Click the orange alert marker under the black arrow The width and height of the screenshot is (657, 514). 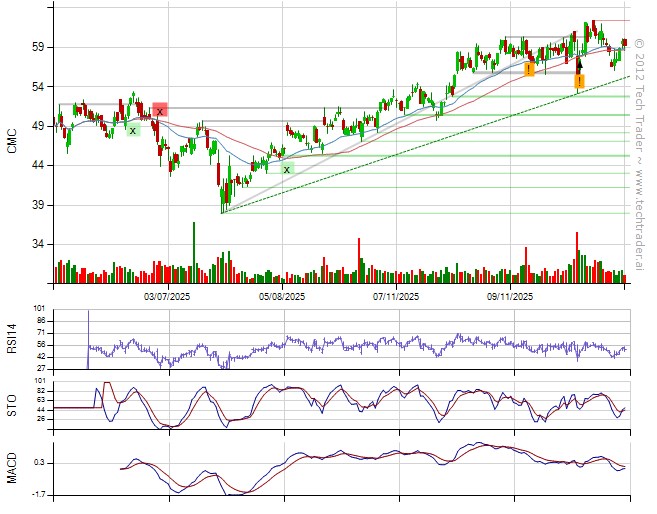coord(579,81)
